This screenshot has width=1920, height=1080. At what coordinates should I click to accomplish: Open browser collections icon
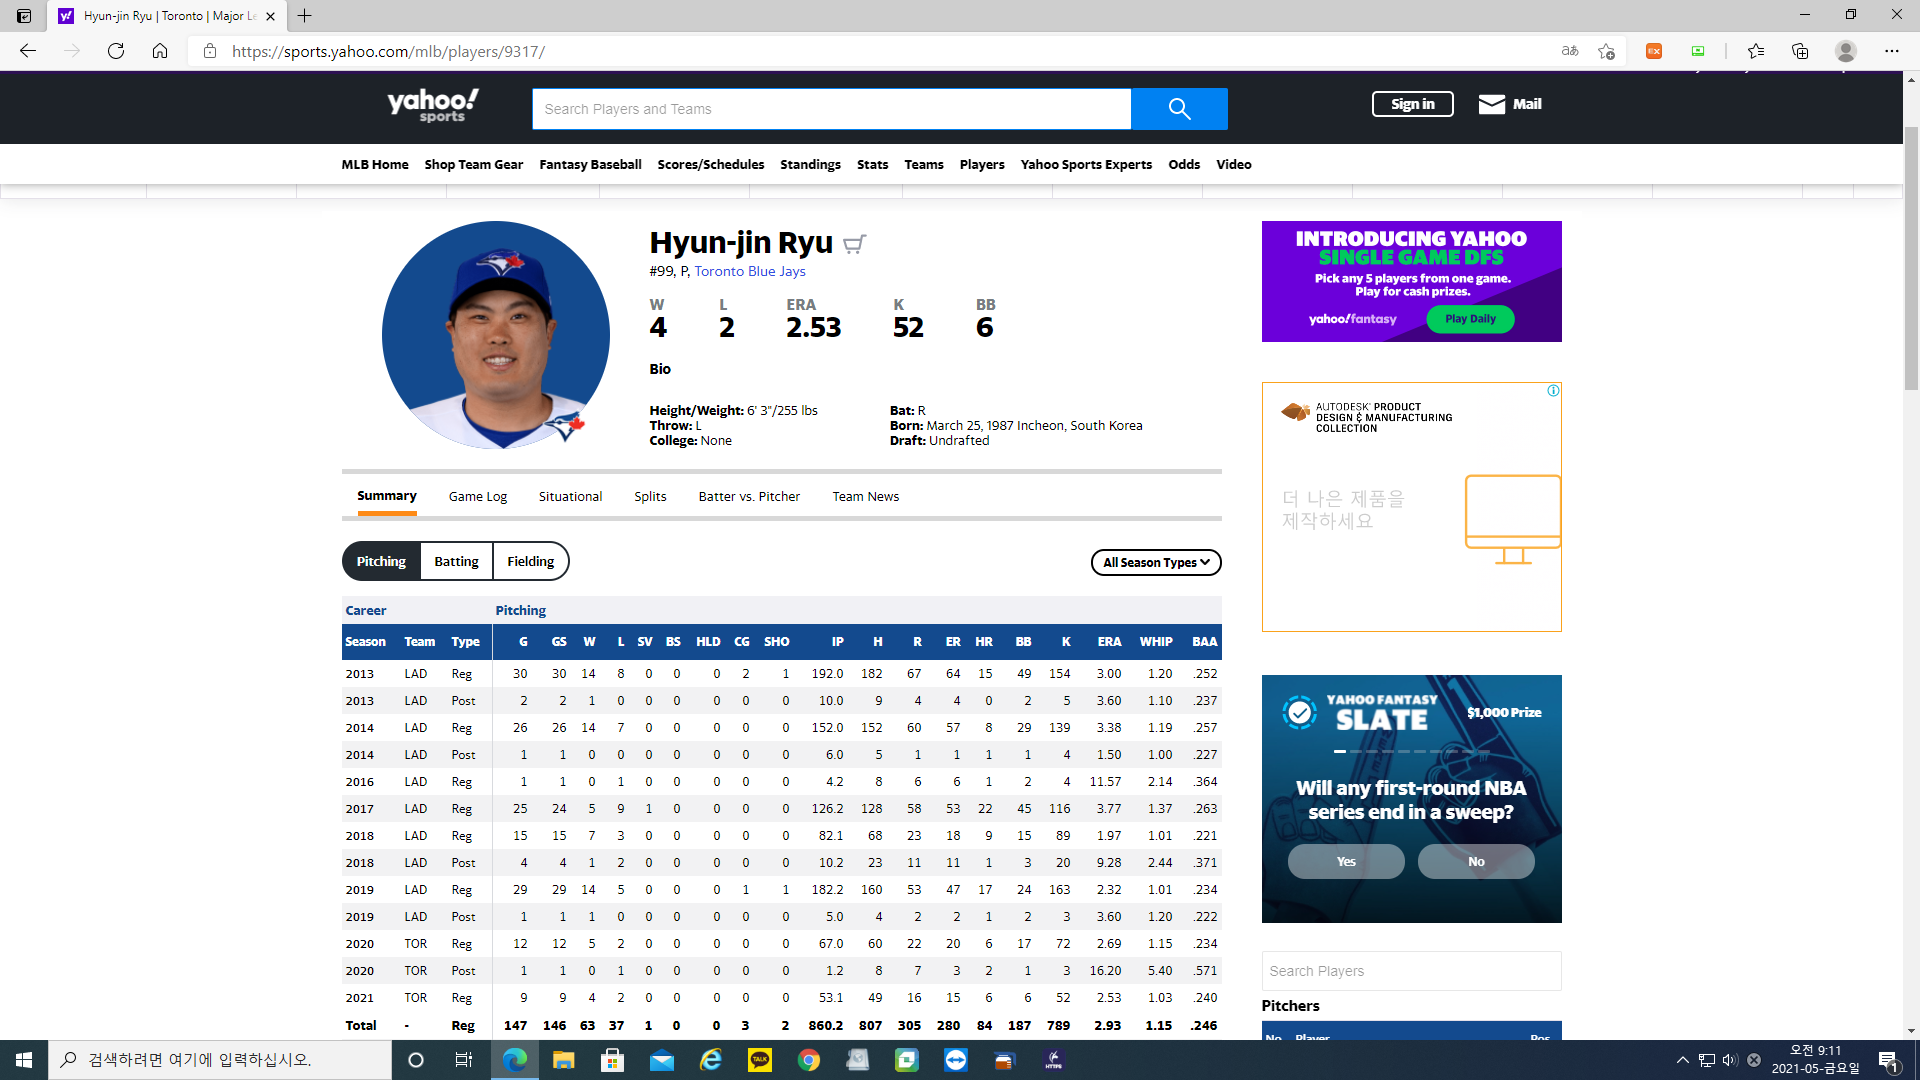tap(1800, 51)
